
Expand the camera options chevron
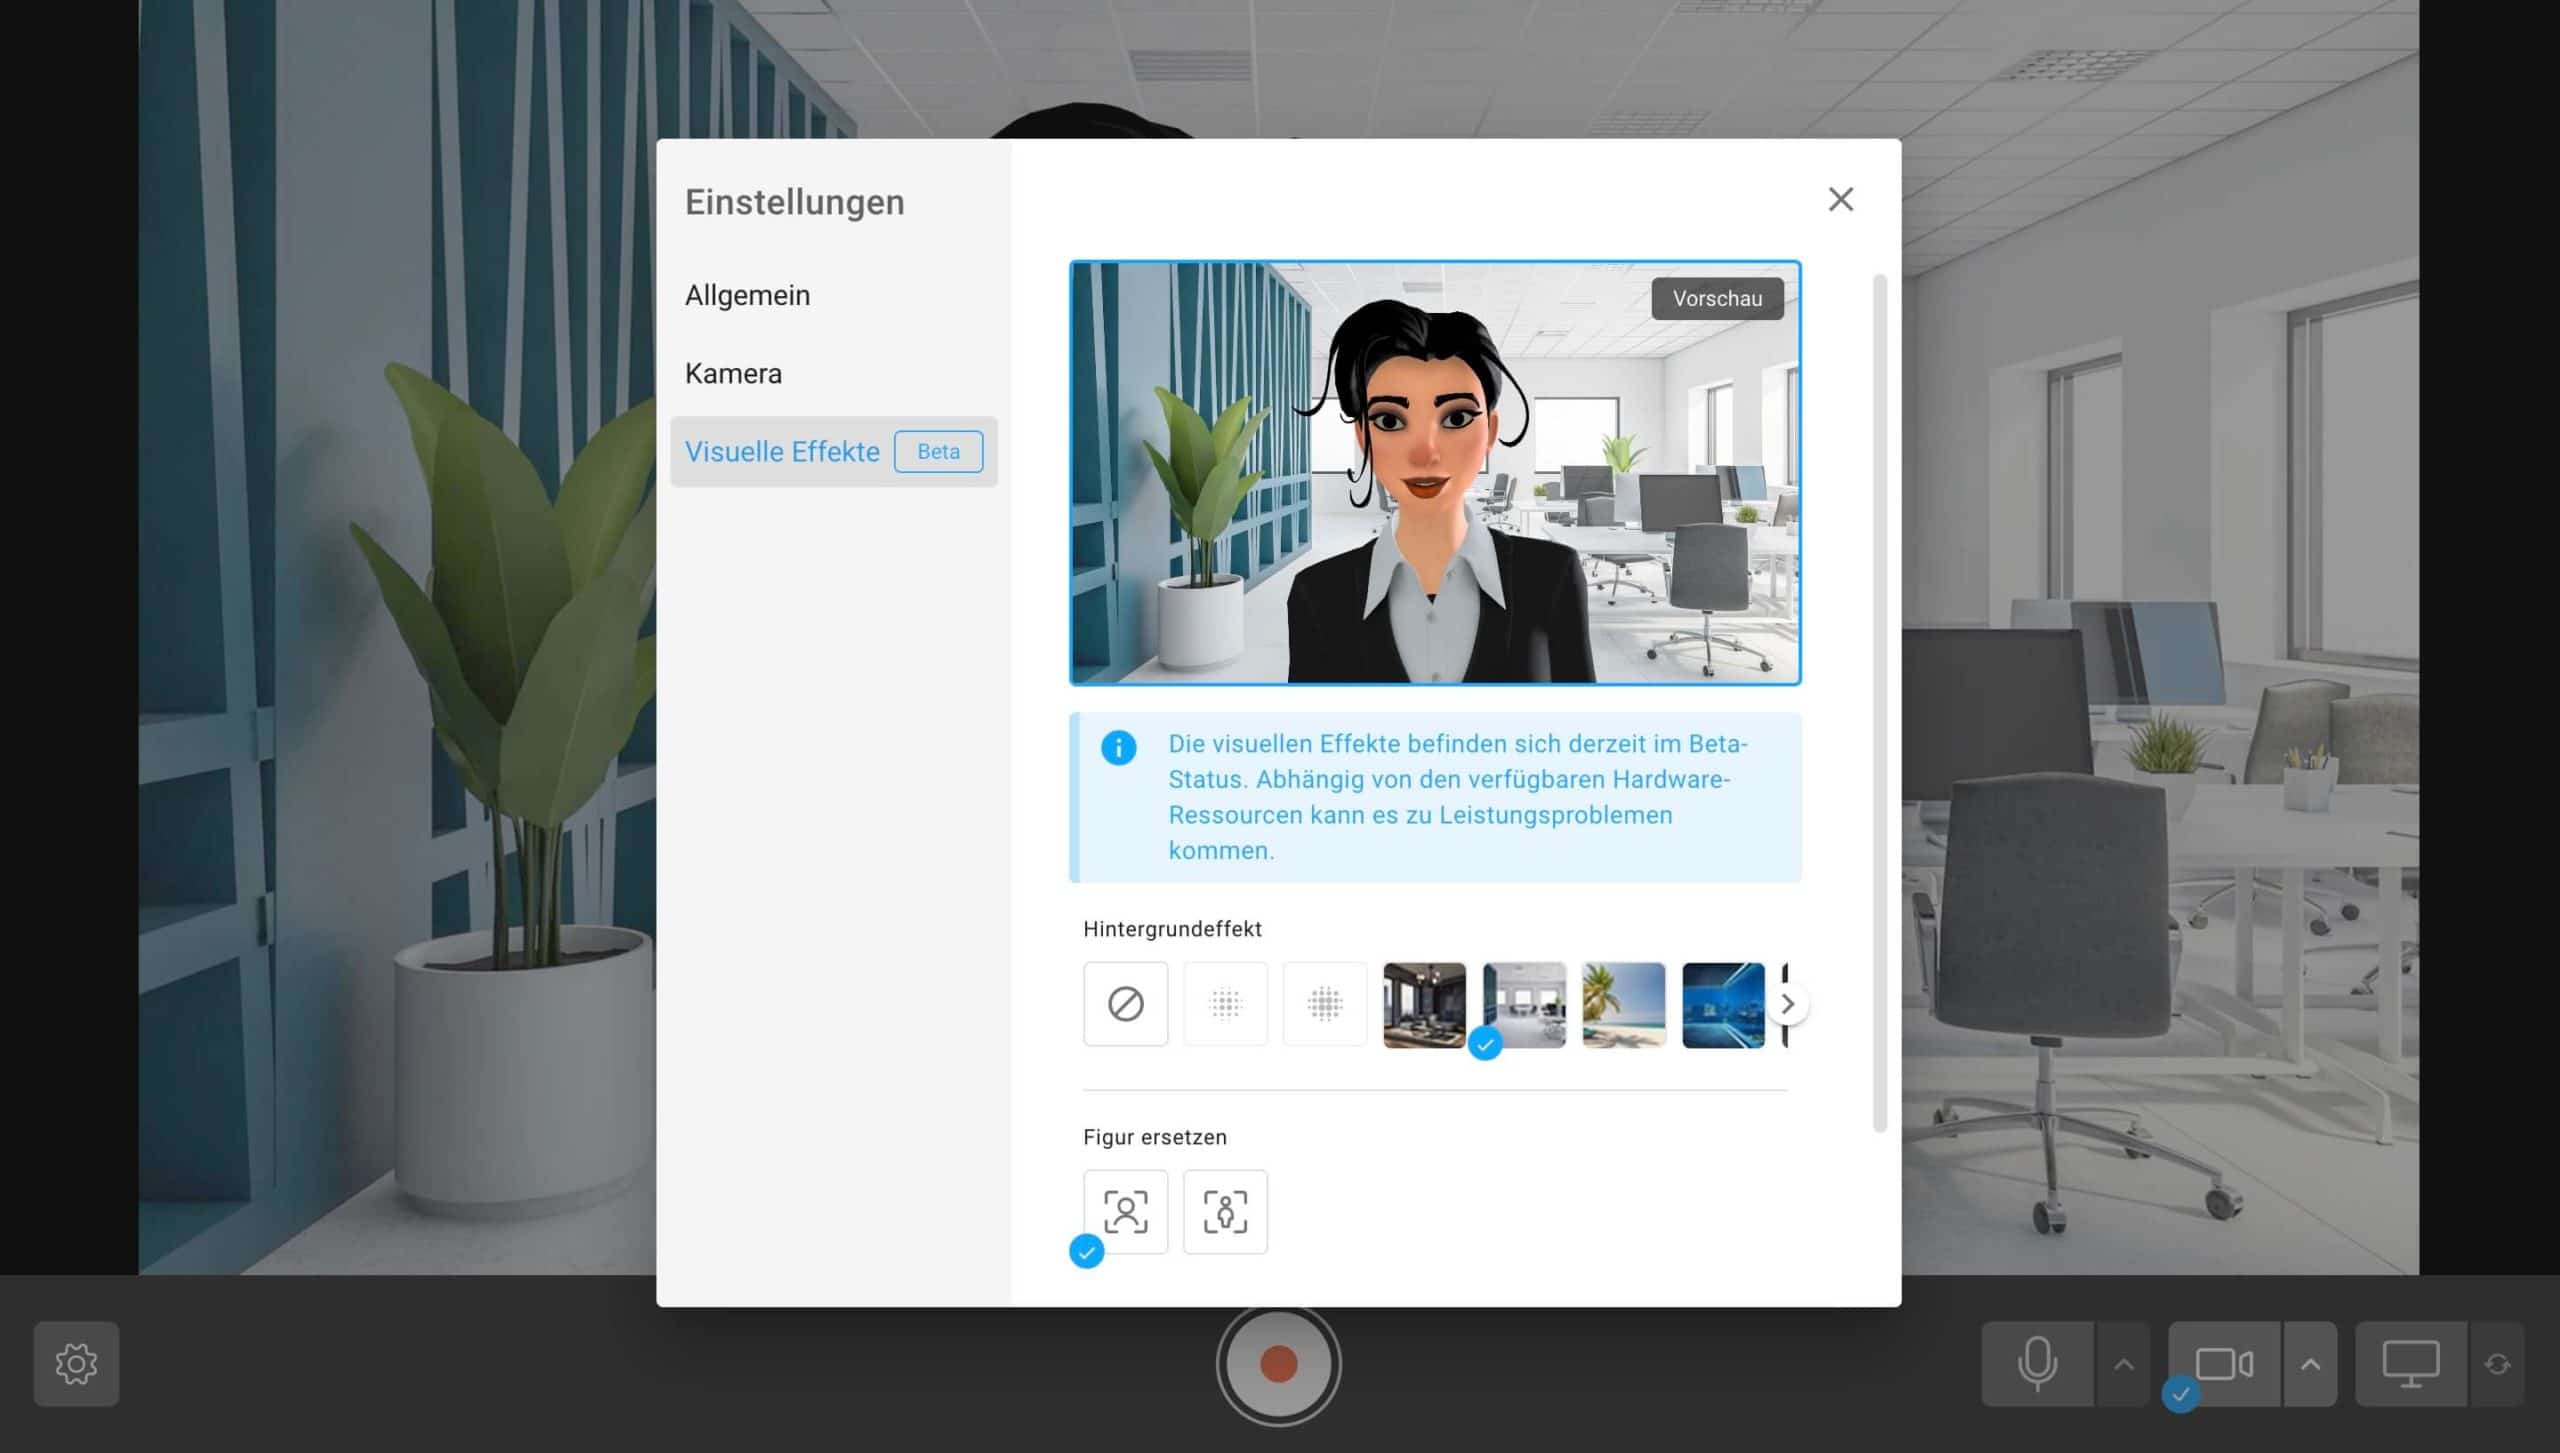[2310, 1364]
